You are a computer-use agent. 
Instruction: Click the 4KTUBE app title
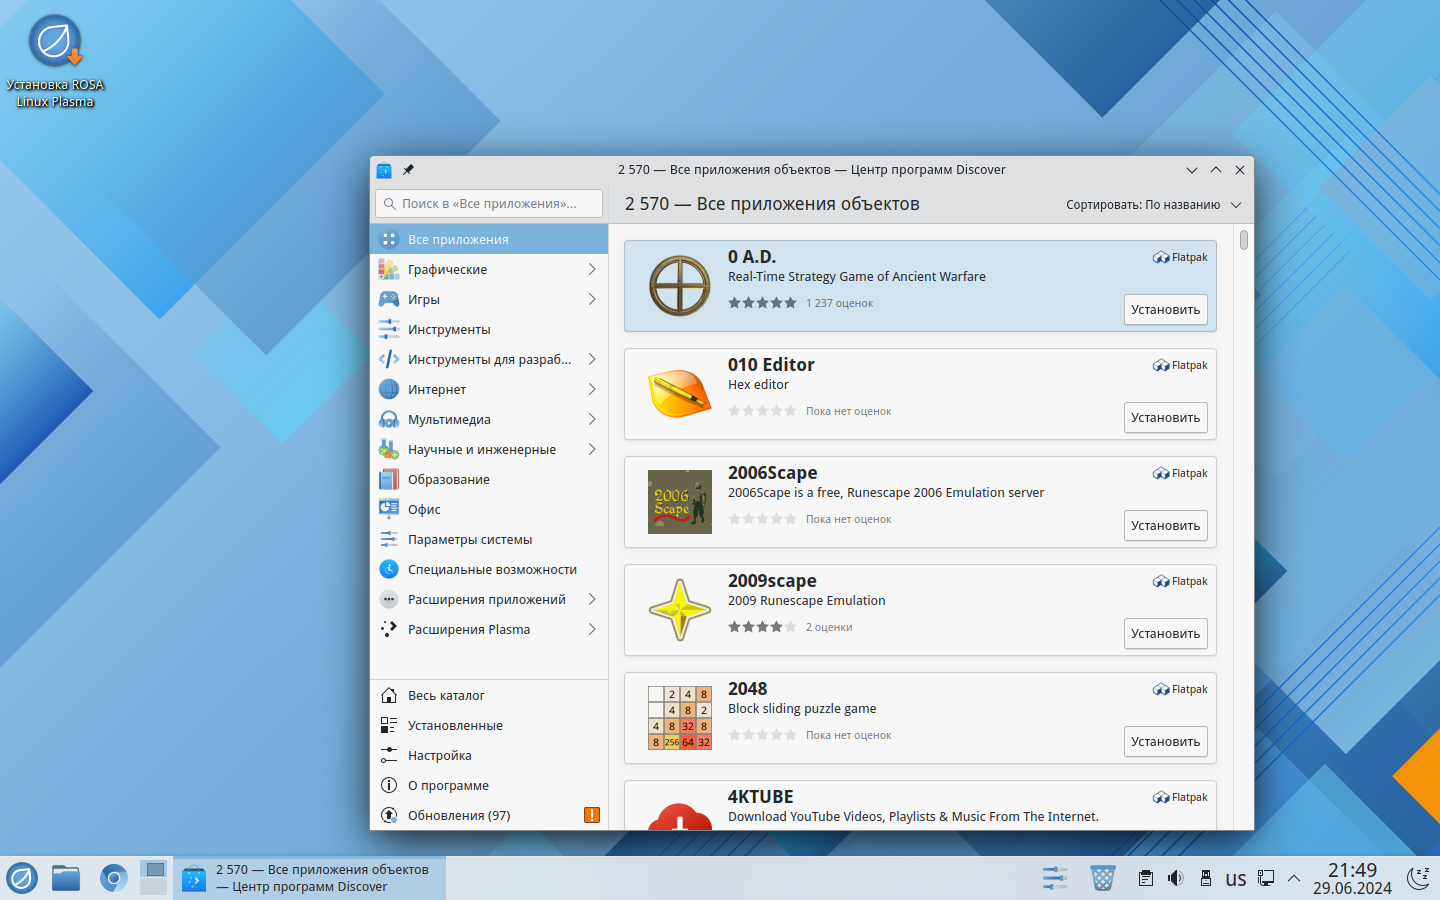coord(761,797)
